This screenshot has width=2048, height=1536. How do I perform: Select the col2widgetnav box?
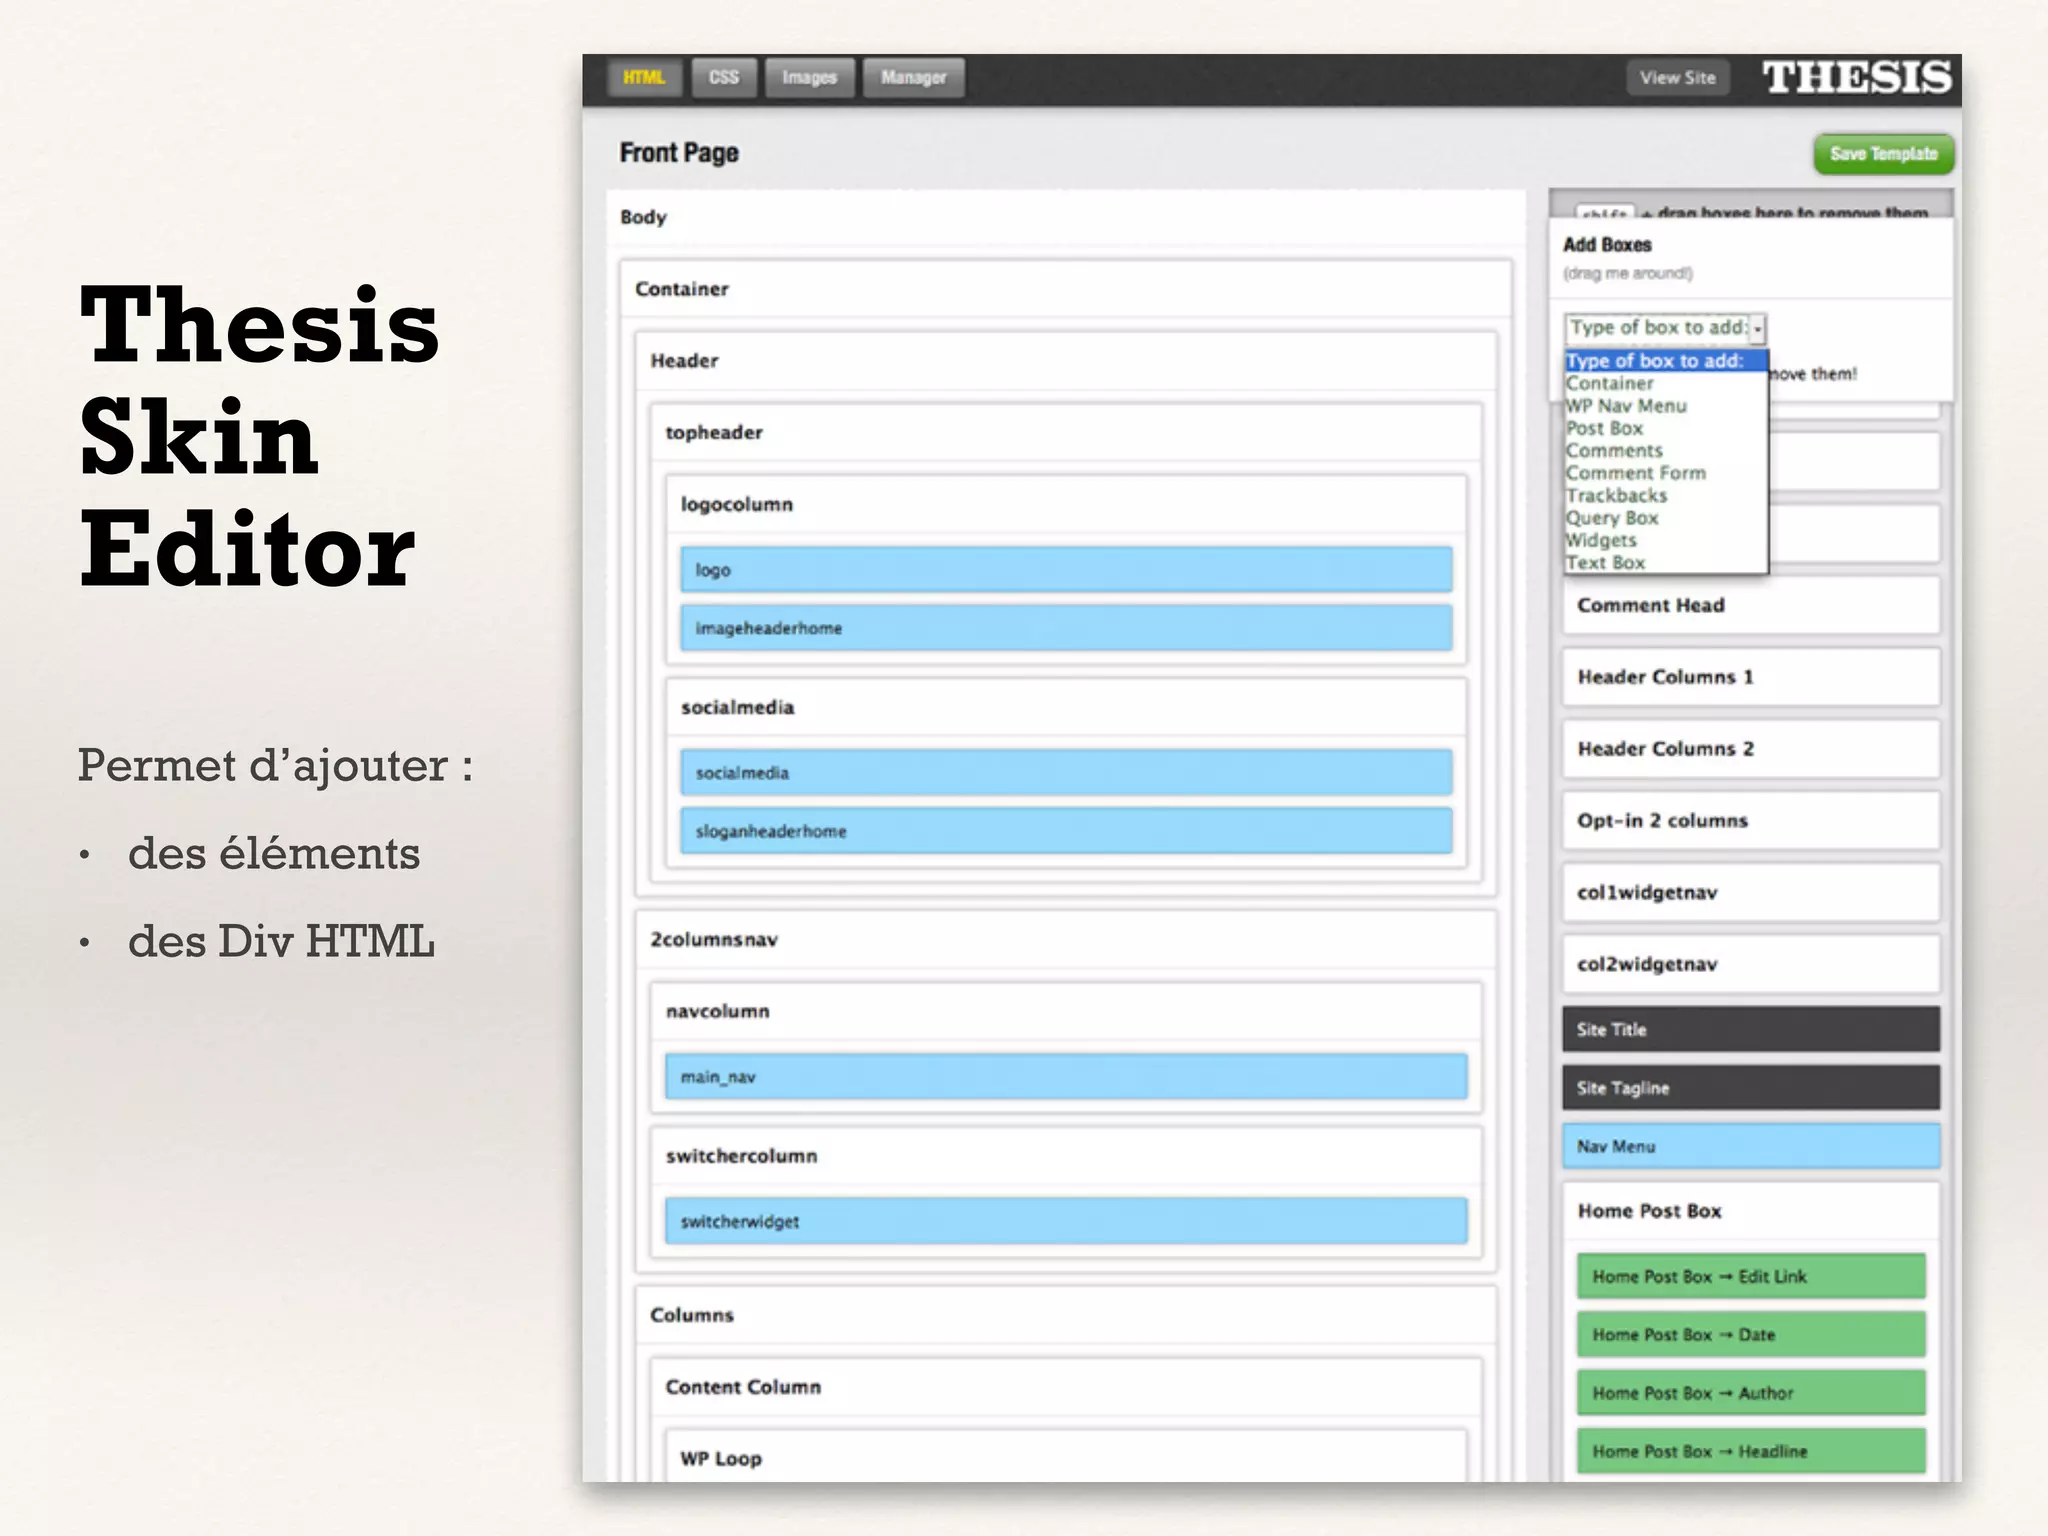1751,965
